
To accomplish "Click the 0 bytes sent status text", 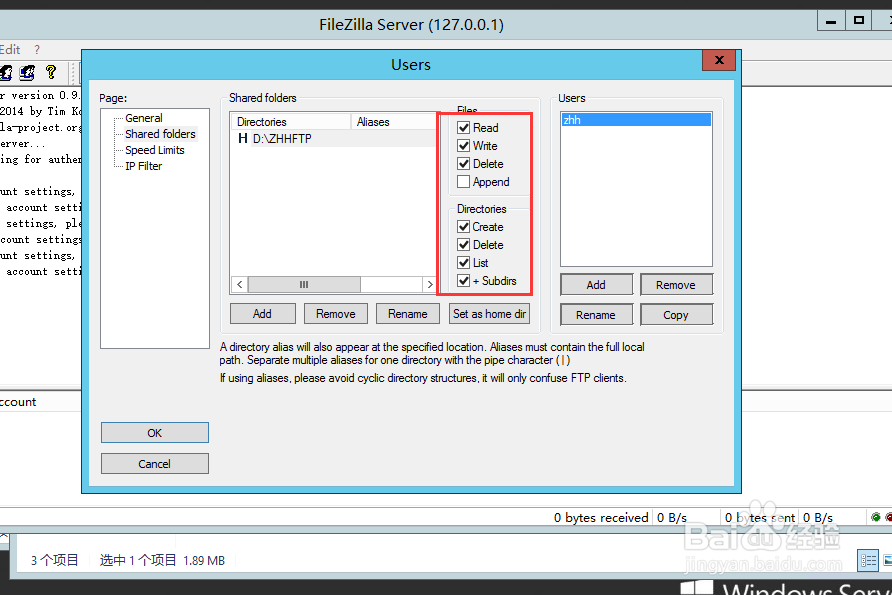I will [759, 518].
